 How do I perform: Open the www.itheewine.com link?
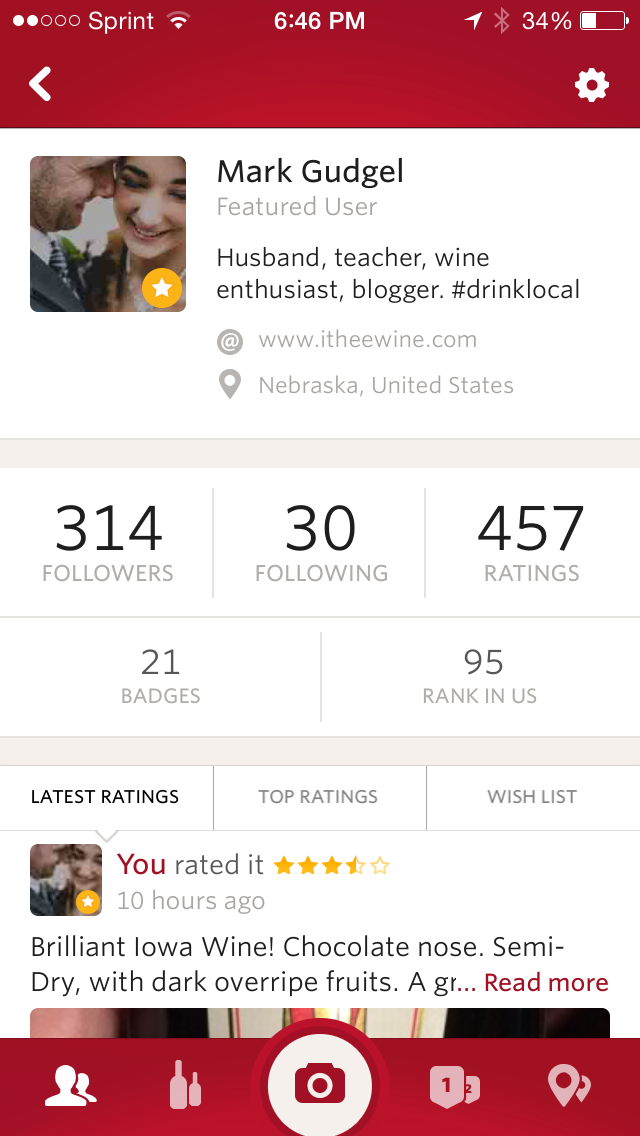click(x=367, y=340)
